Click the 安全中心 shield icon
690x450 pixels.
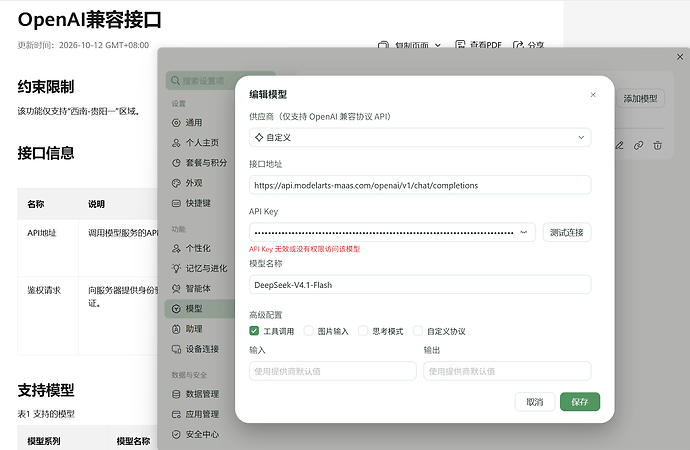tap(176, 435)
